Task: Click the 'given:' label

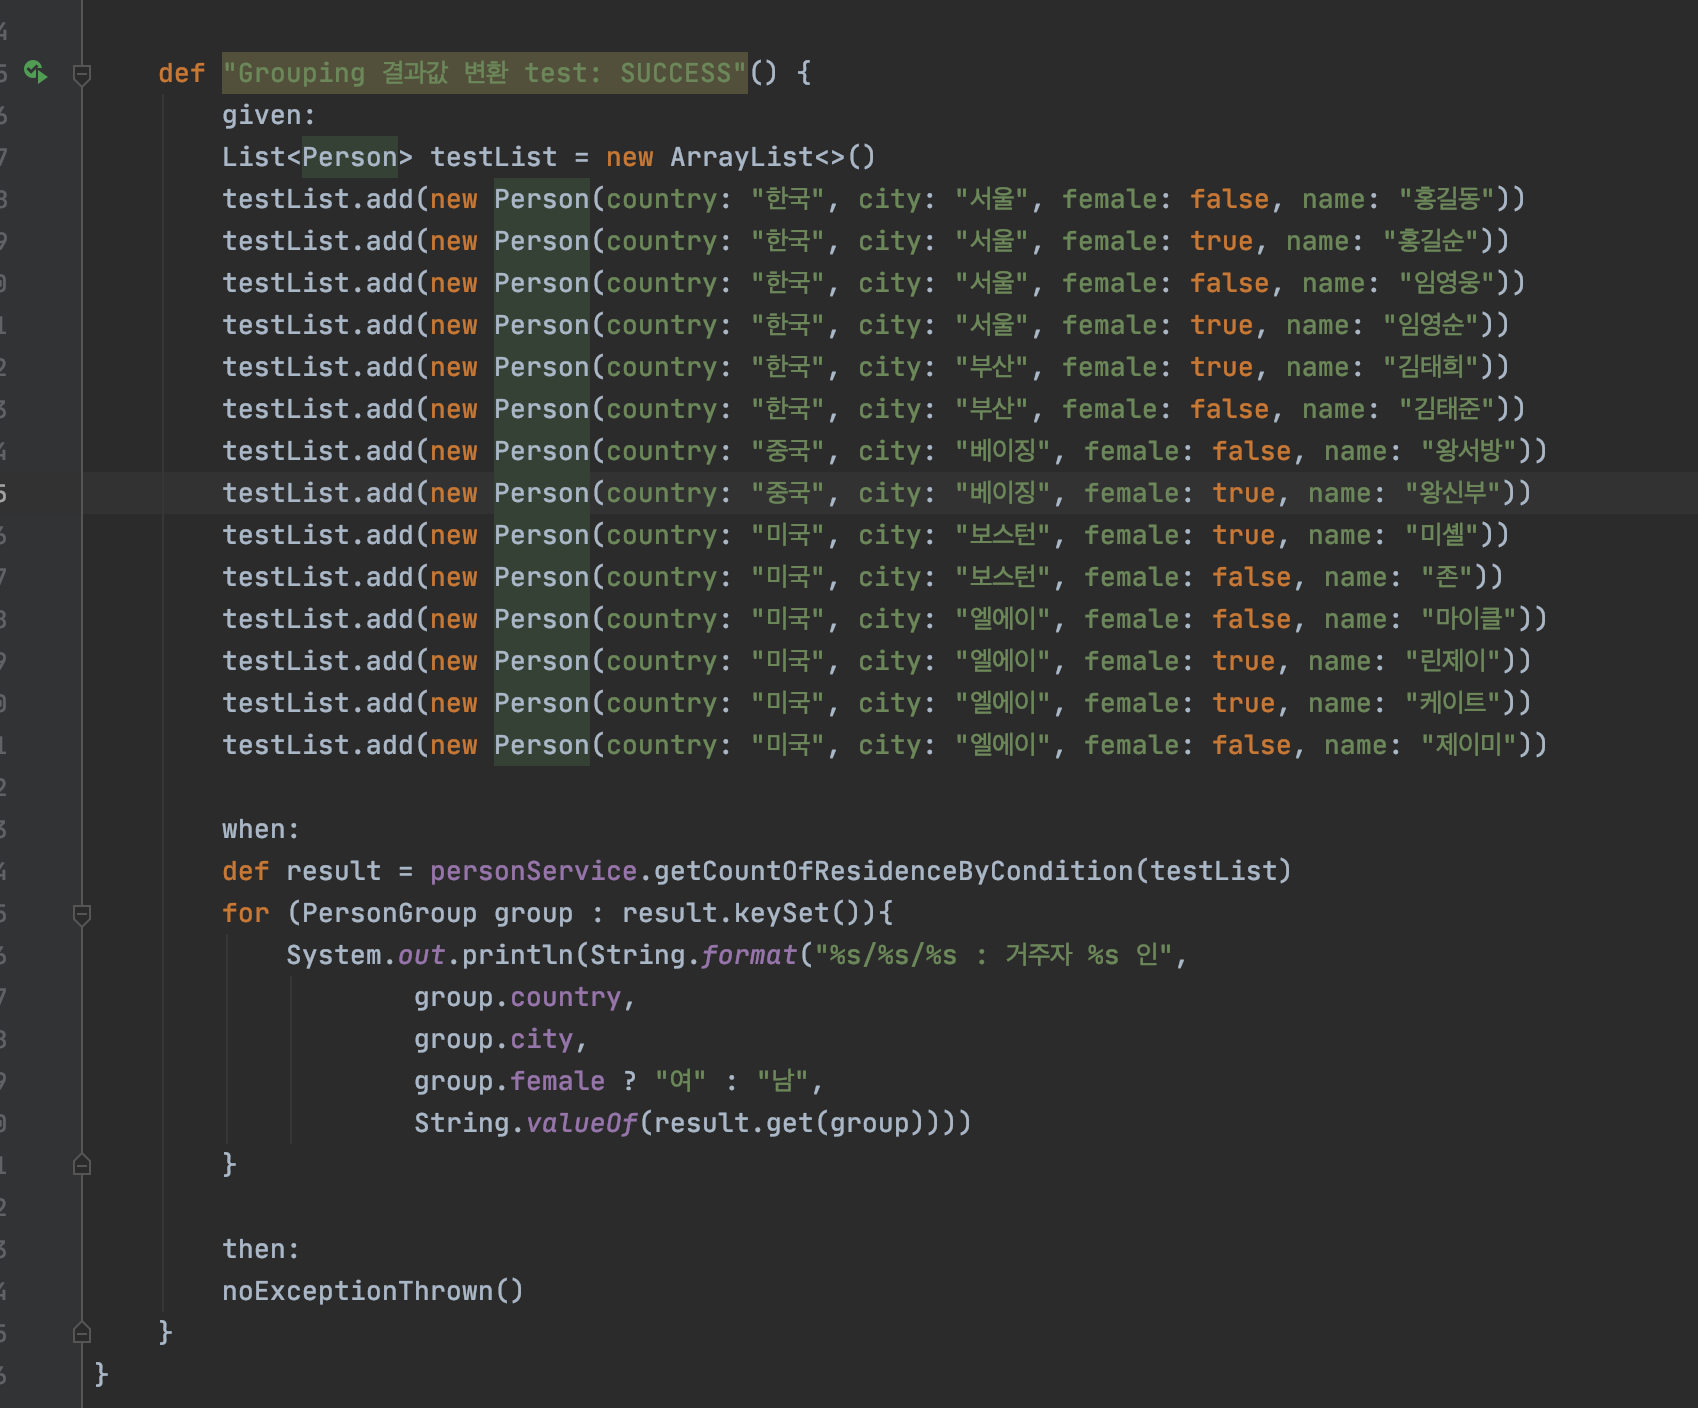Action: 268,115
